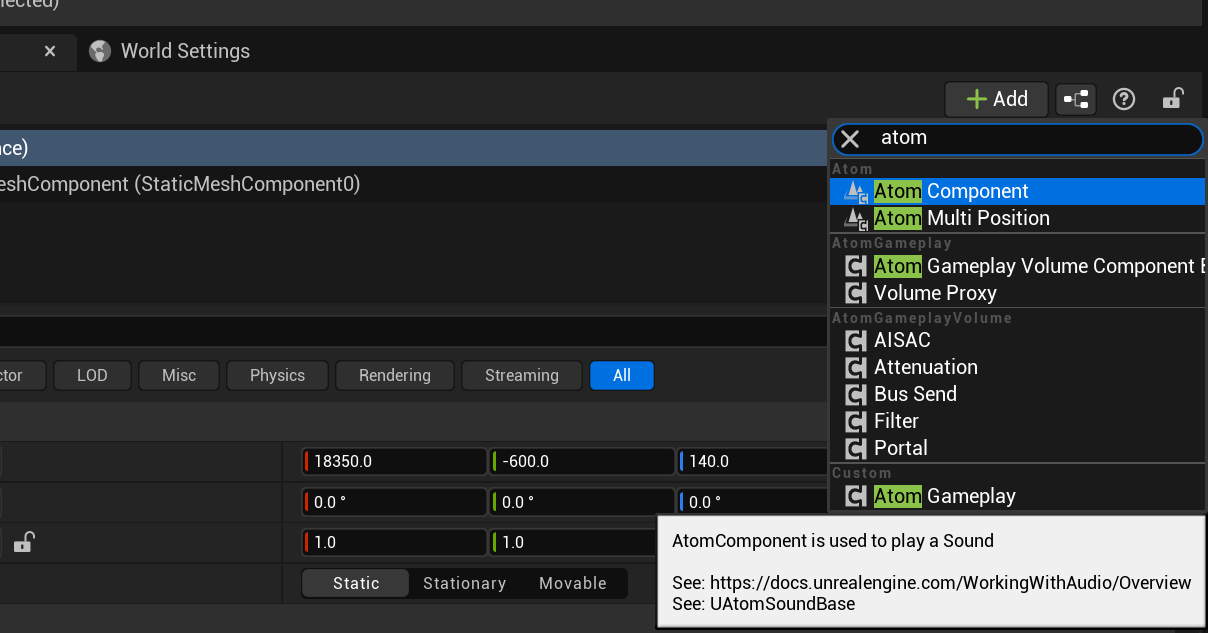
Task: Filter properties by Streaming
Action: 522,375
